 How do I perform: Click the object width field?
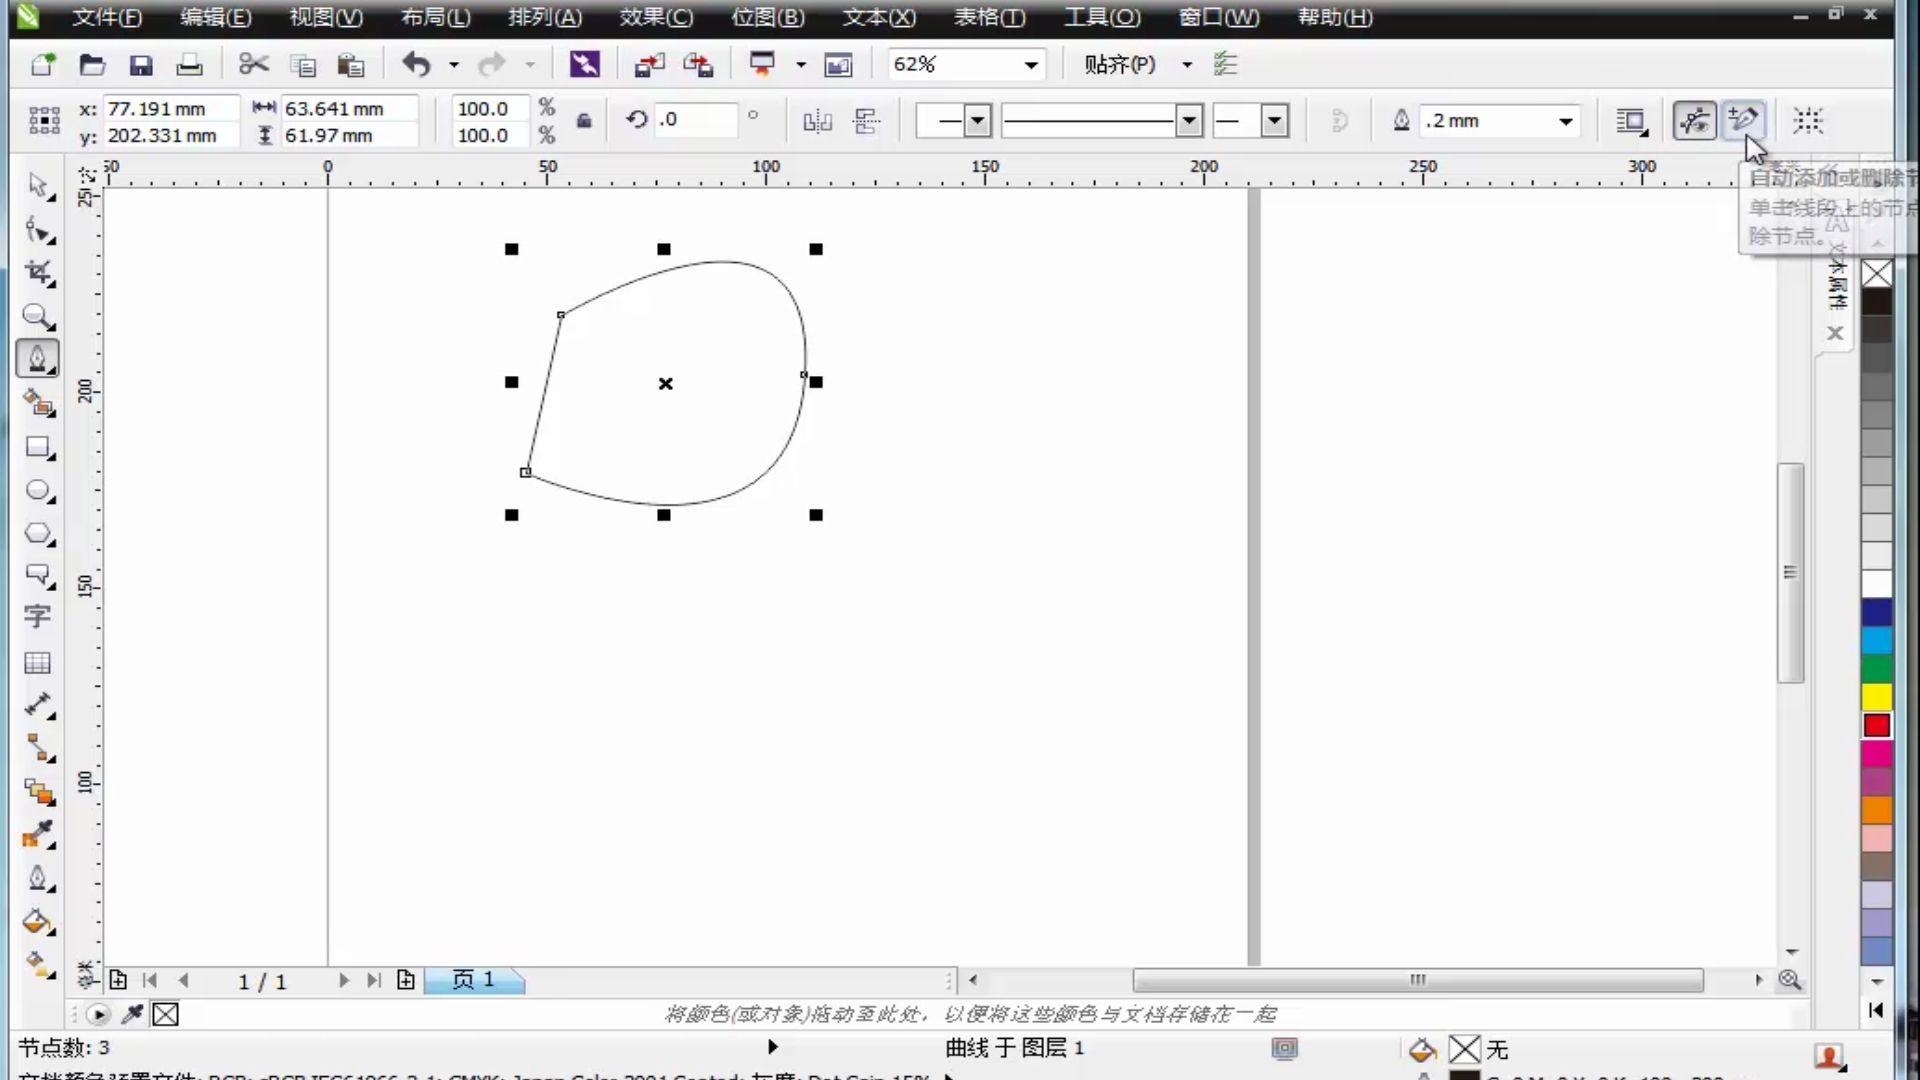point(348,108)
